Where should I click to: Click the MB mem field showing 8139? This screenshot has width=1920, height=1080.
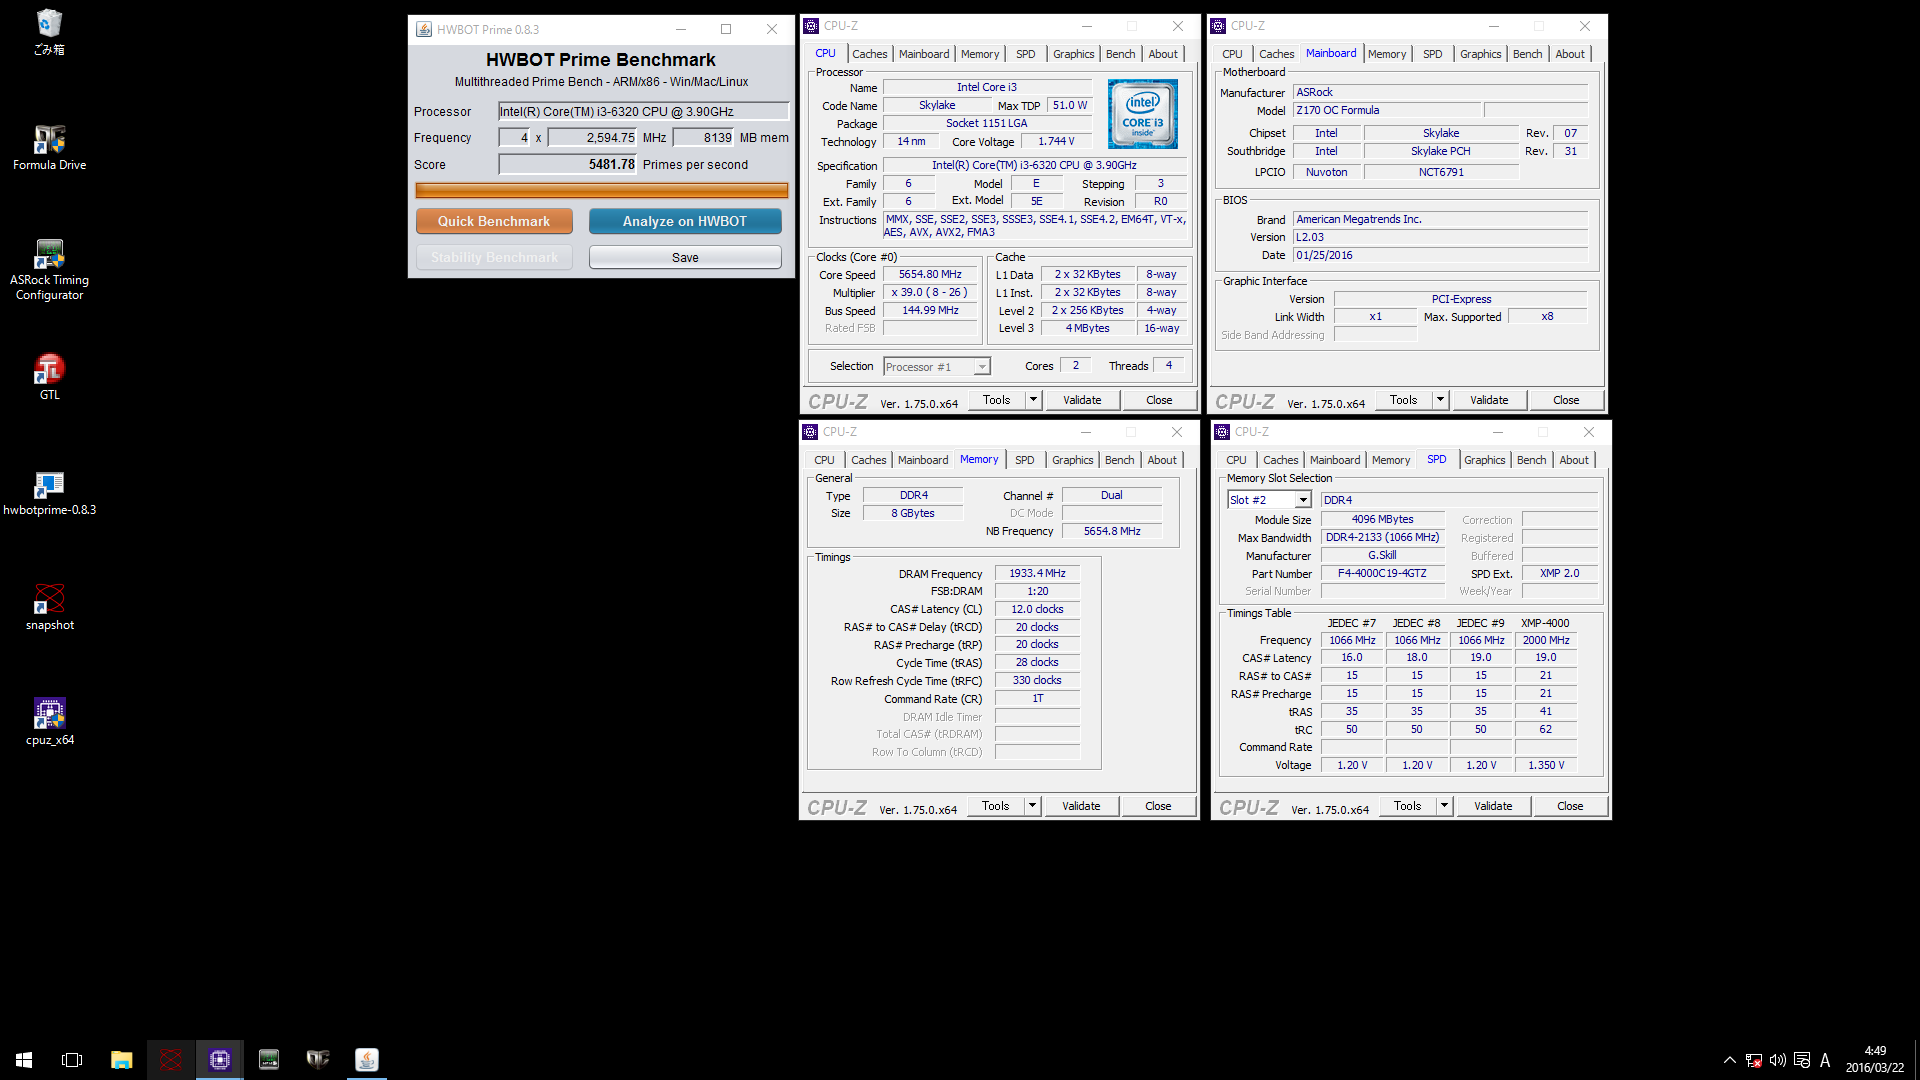[x=704, y=138]
